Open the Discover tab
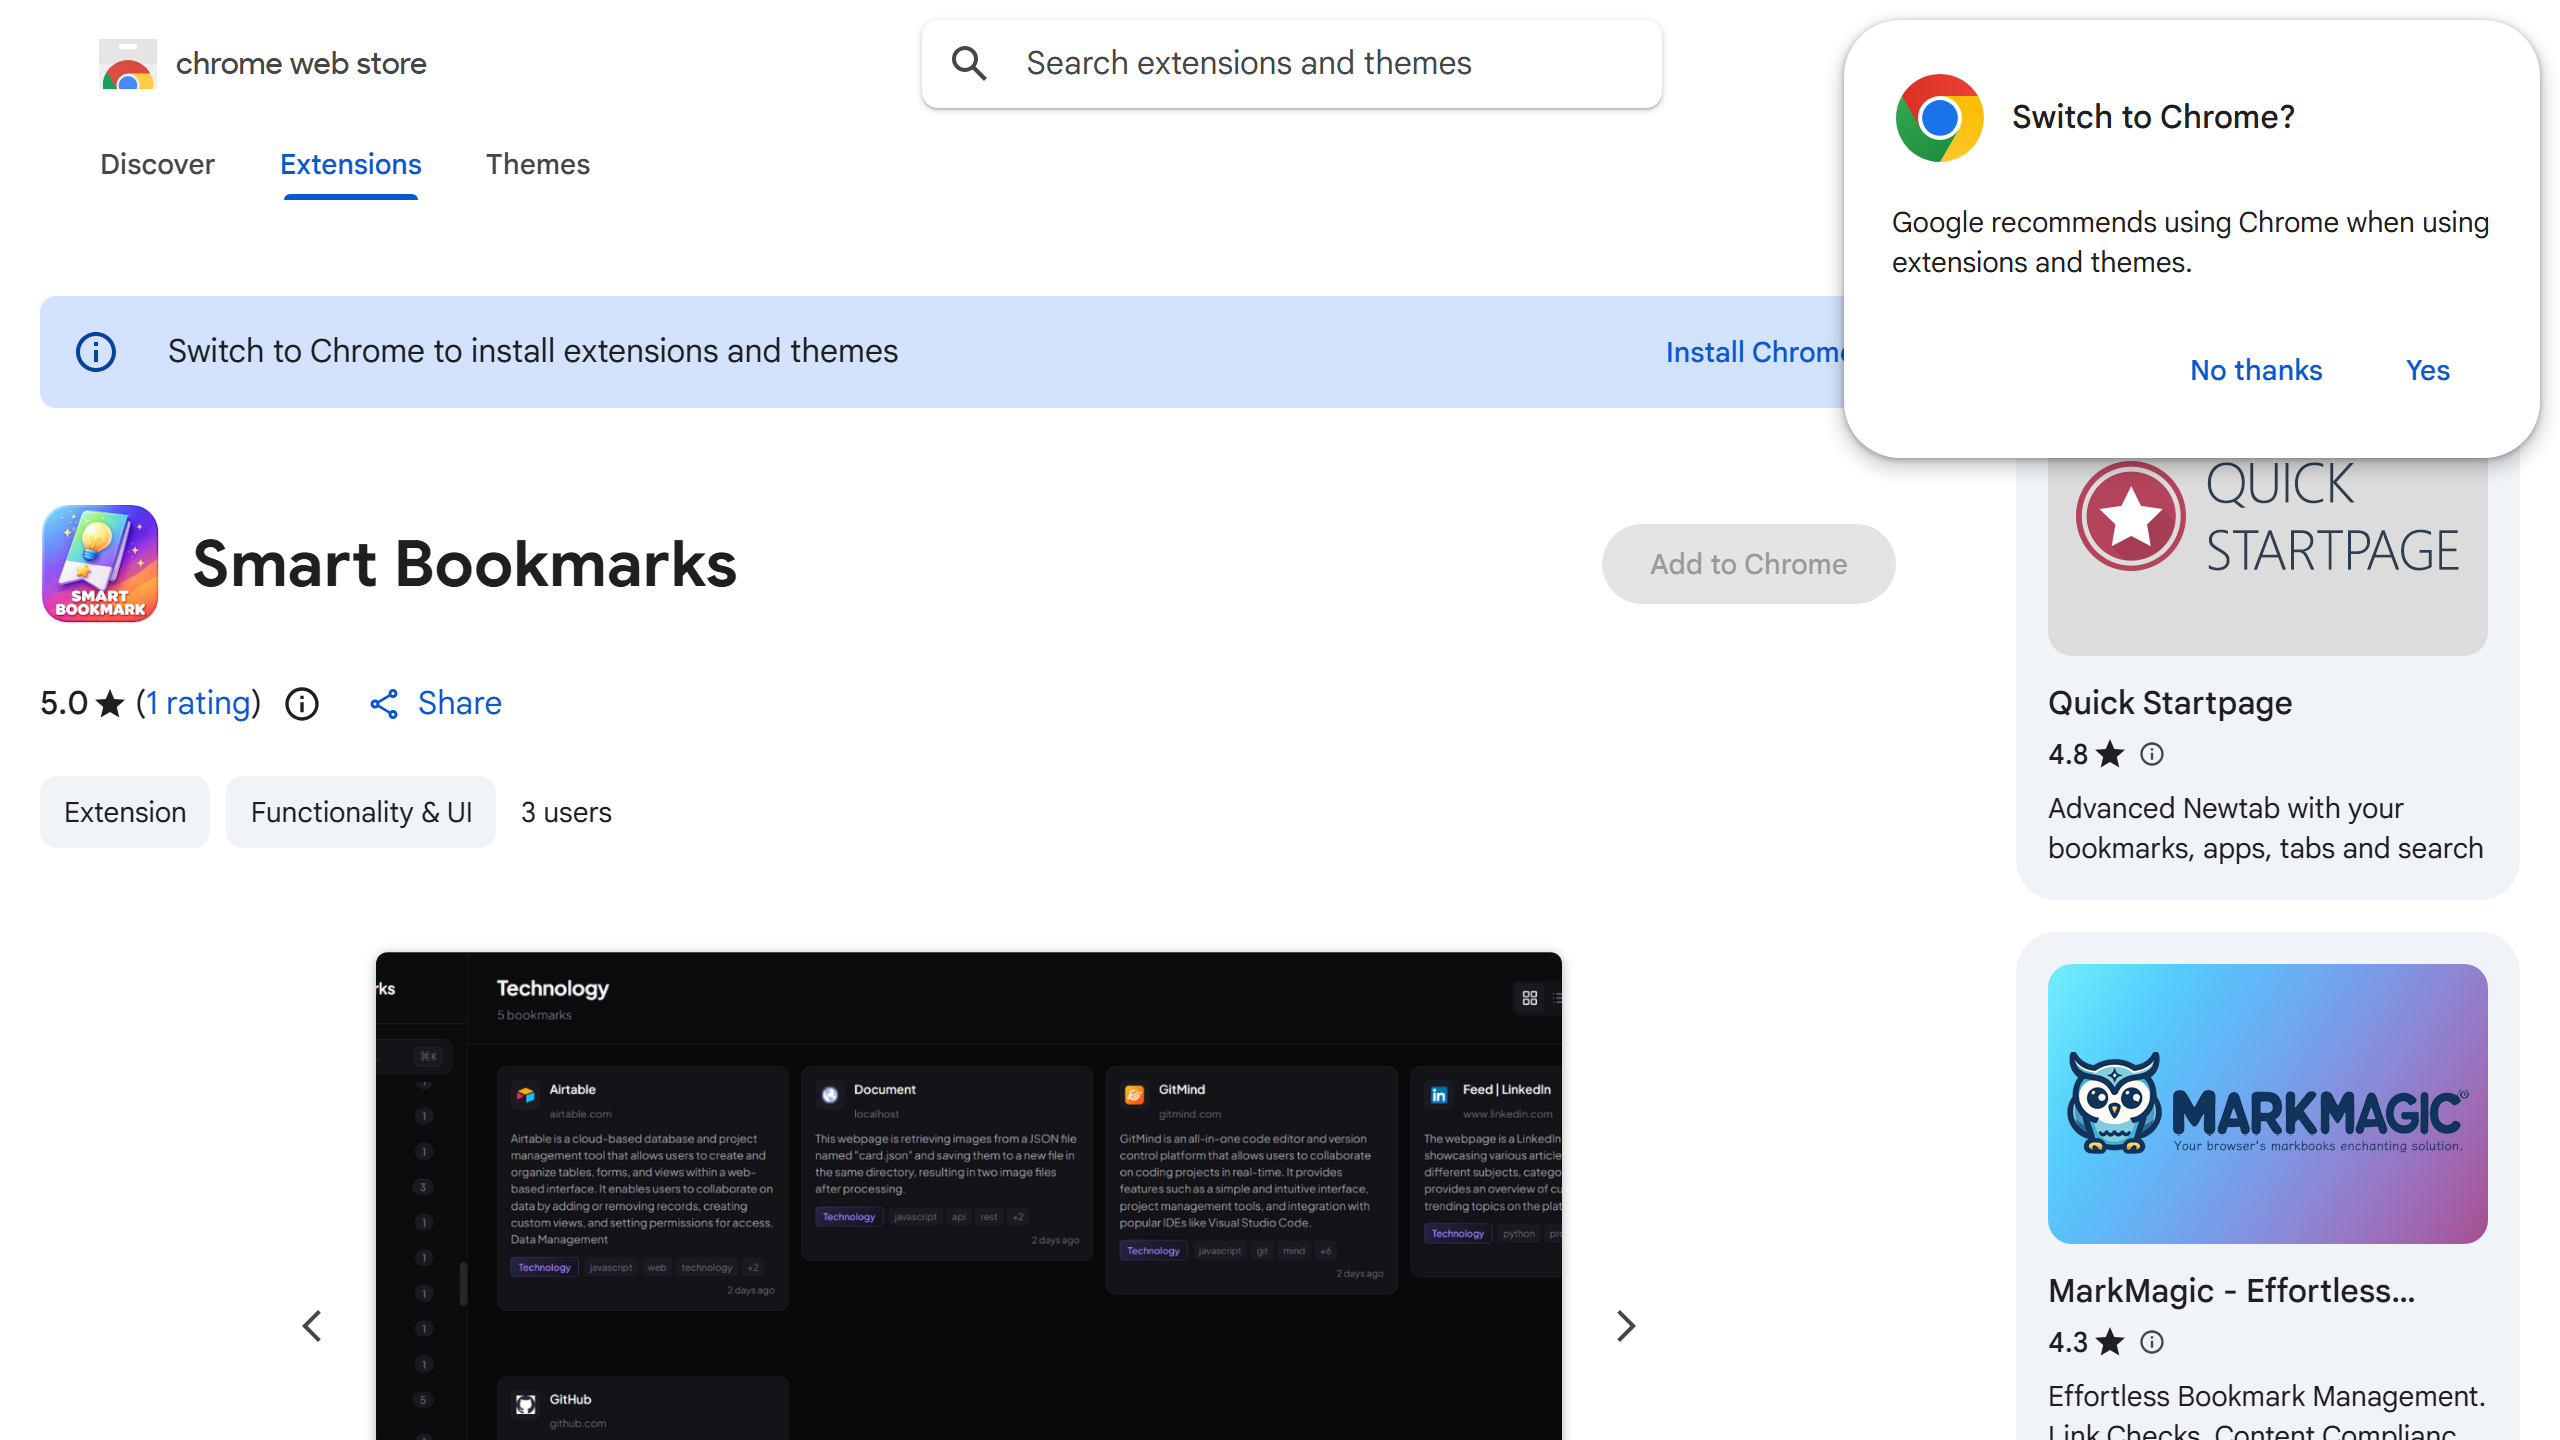Screen dimensions: 2560x1440 [x=157, y=164]
